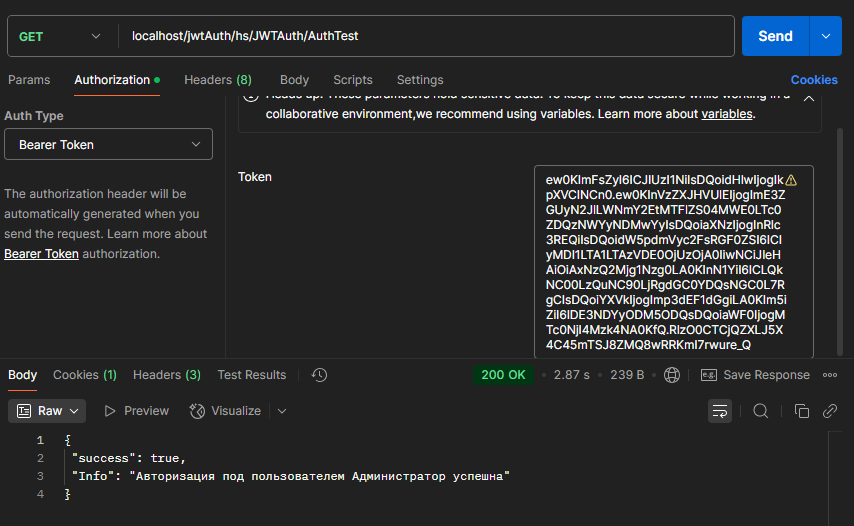Click Save Response button
The image size is (854, 526).
click(756, 375)
